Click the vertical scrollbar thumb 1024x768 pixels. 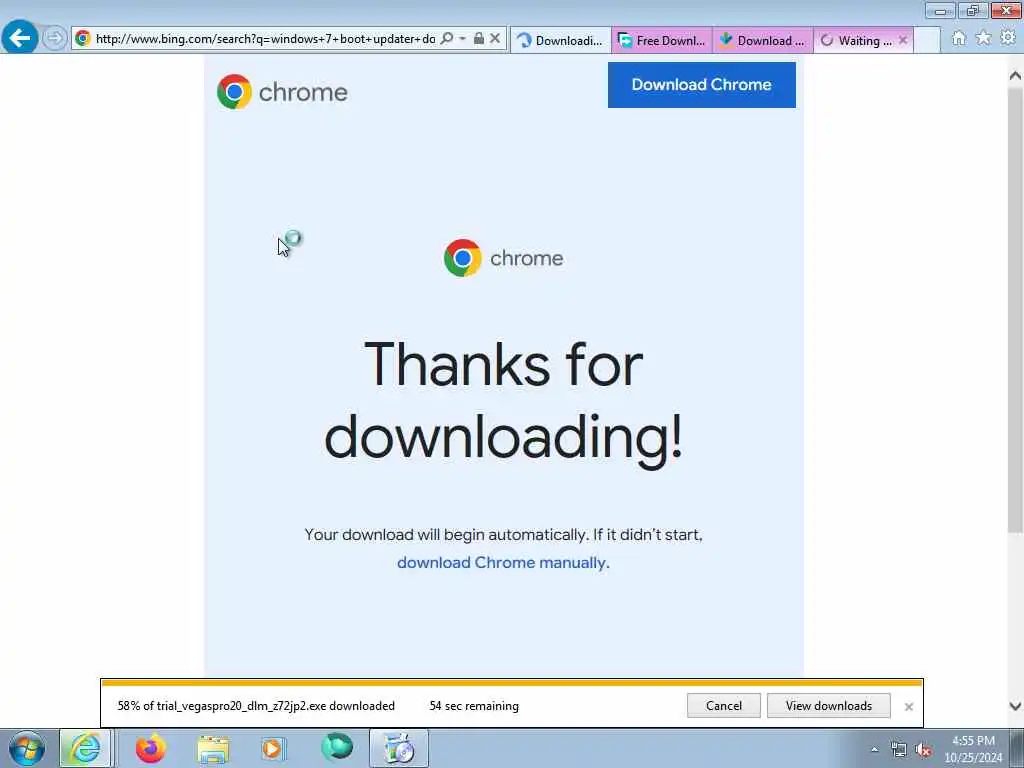tap(1015, 310)
